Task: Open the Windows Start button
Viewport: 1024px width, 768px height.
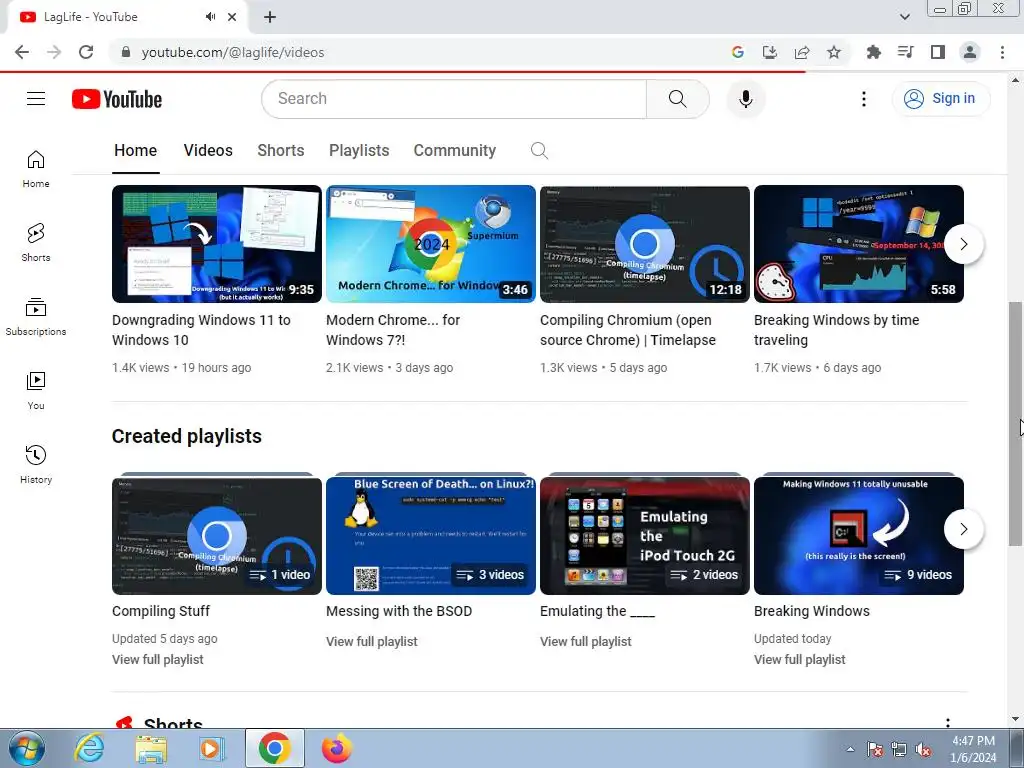Action: (26, 748)
